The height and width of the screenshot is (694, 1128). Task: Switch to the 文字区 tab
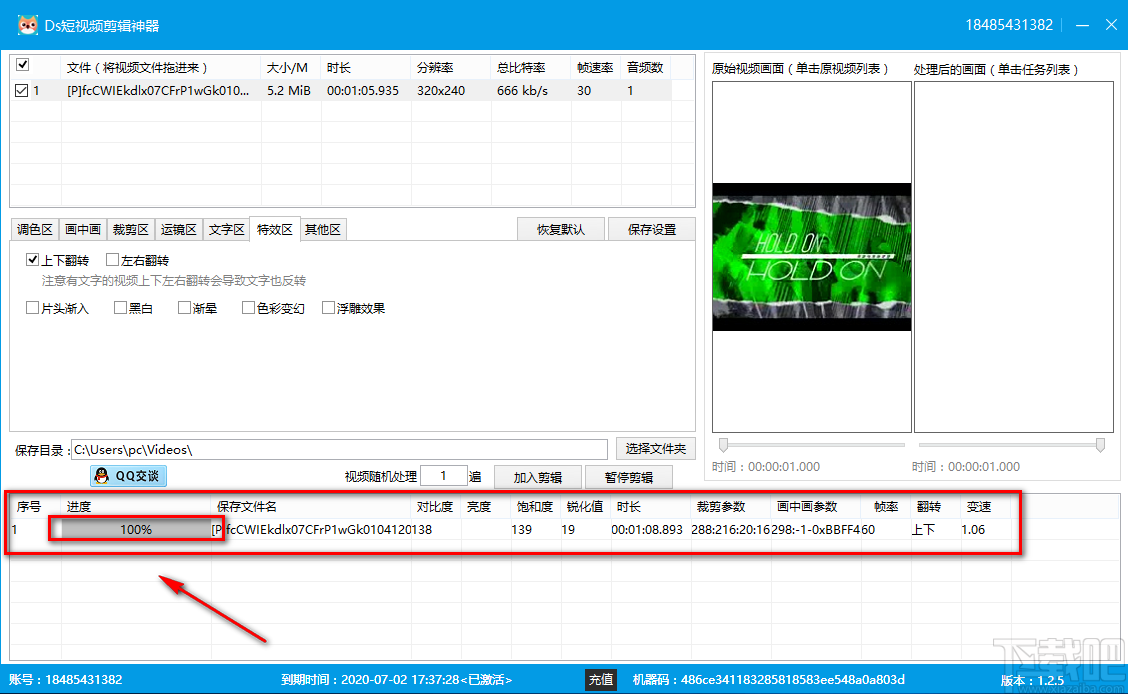227,229
